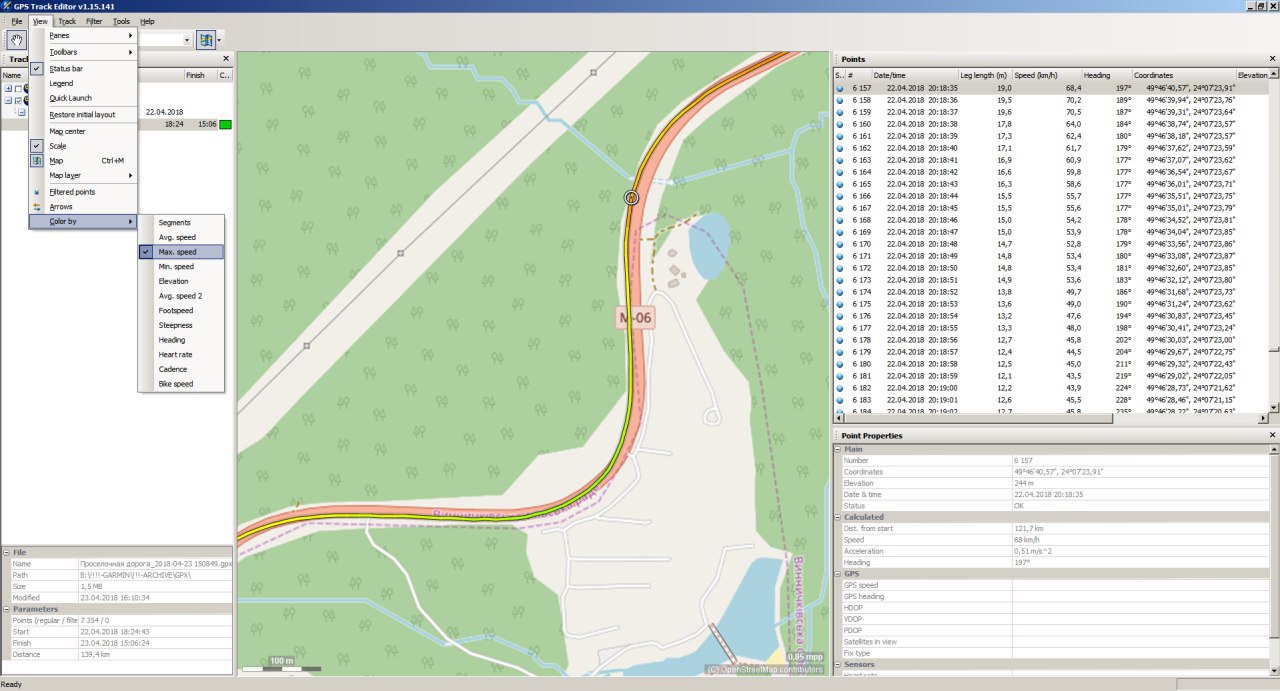The height and width of the screenshot is (691, 1280).
Task: Open the Map layer submenu
Action: [83, 176]
